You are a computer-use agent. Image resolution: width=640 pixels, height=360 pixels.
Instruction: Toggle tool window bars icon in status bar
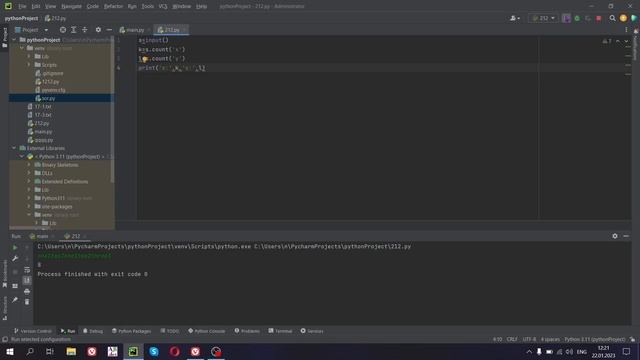pyautogui.click(x=5, y=339)
